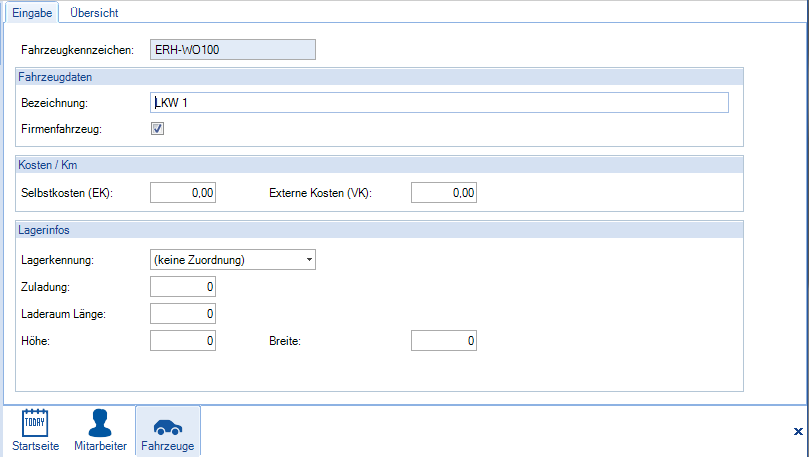809x457 pixels.
Task: Select the Eingabe tab
Action: click(32, 12)
